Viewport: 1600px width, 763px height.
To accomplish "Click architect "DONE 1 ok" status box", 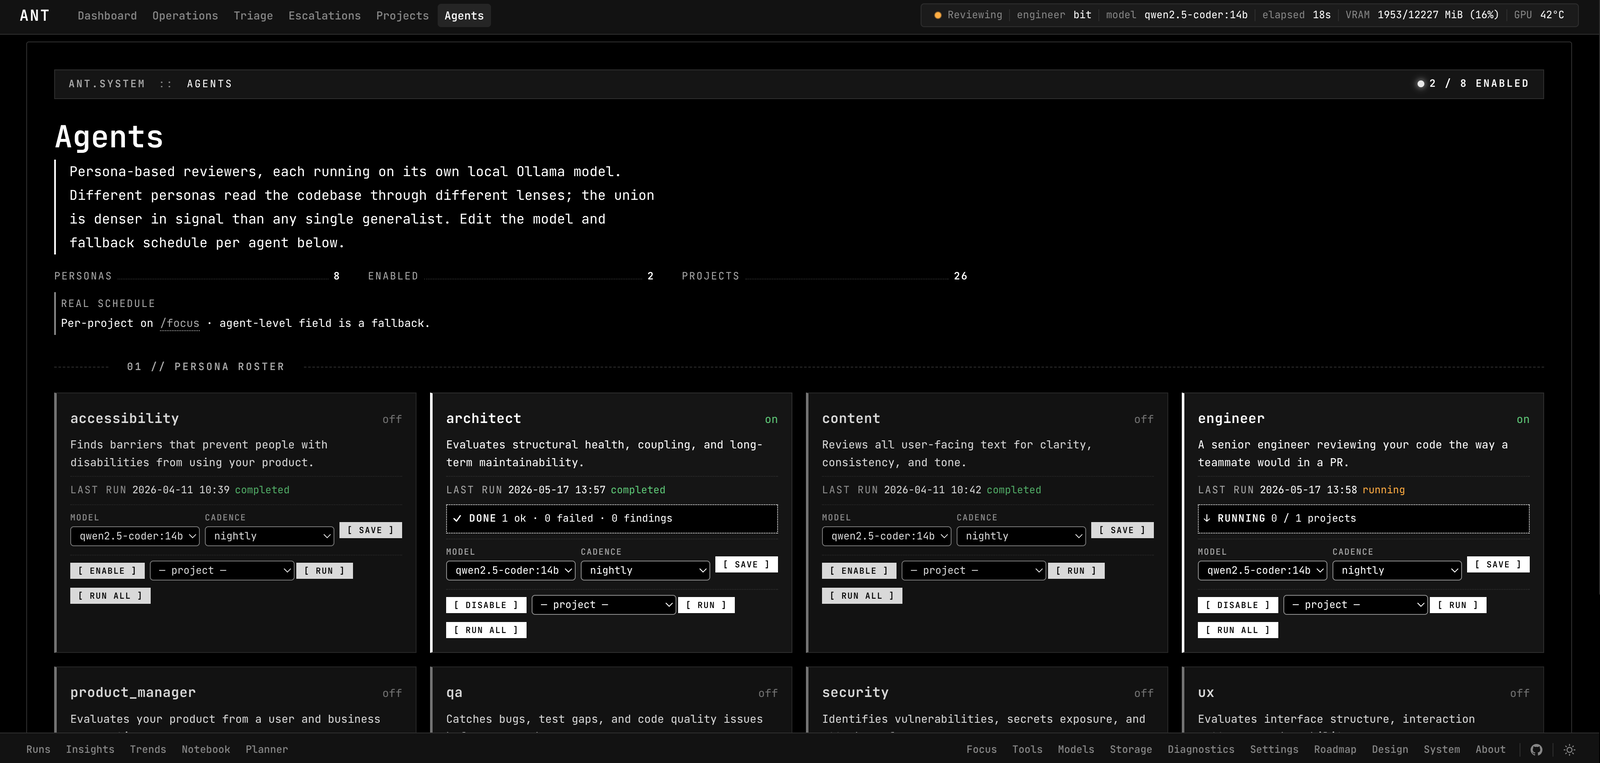I will tap(612, 518).
